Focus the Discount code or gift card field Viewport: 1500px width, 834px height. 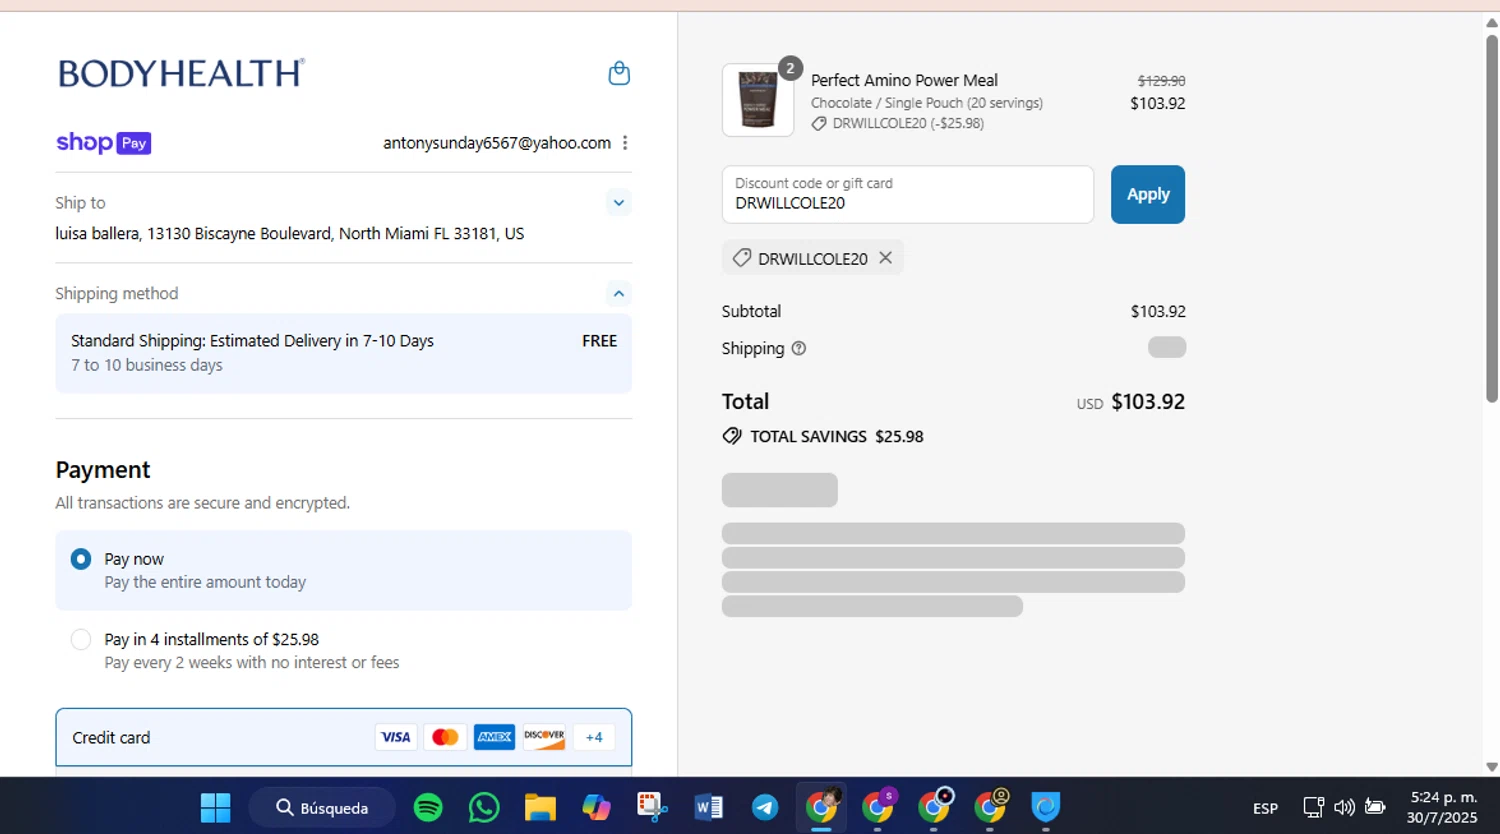coord(908,194)
